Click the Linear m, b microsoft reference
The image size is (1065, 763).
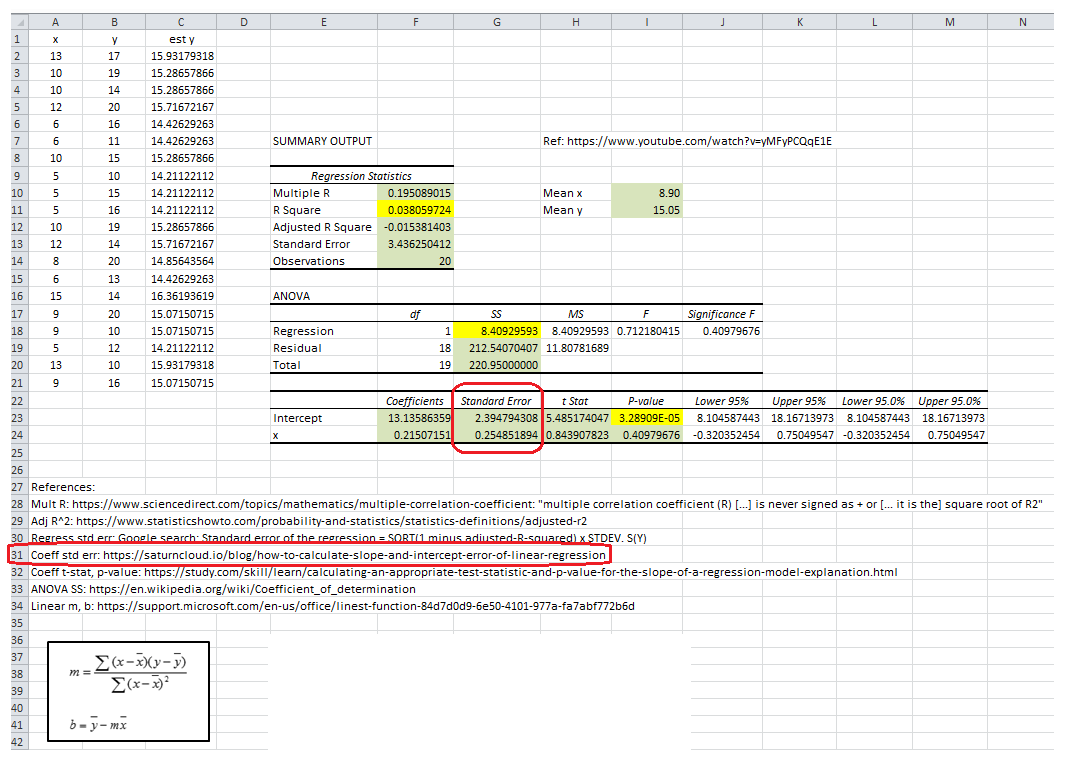(x=333, y=606)
